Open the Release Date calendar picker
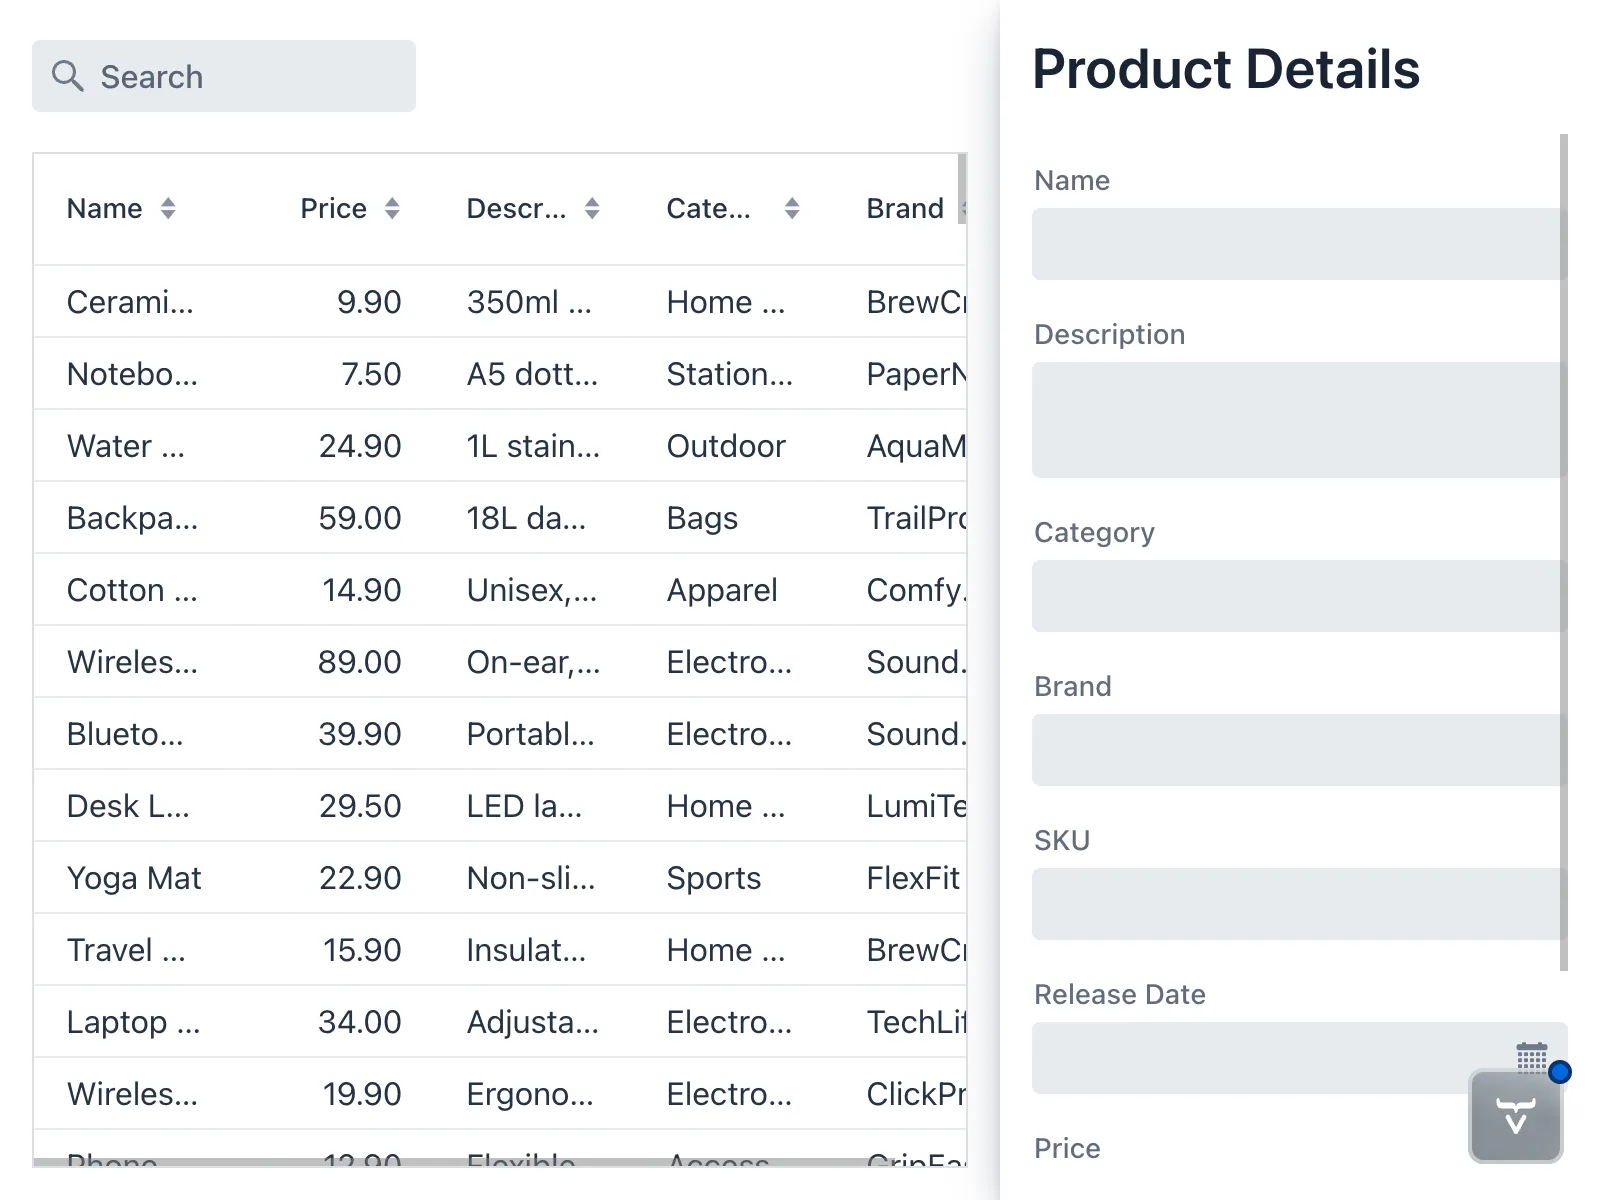 1531,1056
